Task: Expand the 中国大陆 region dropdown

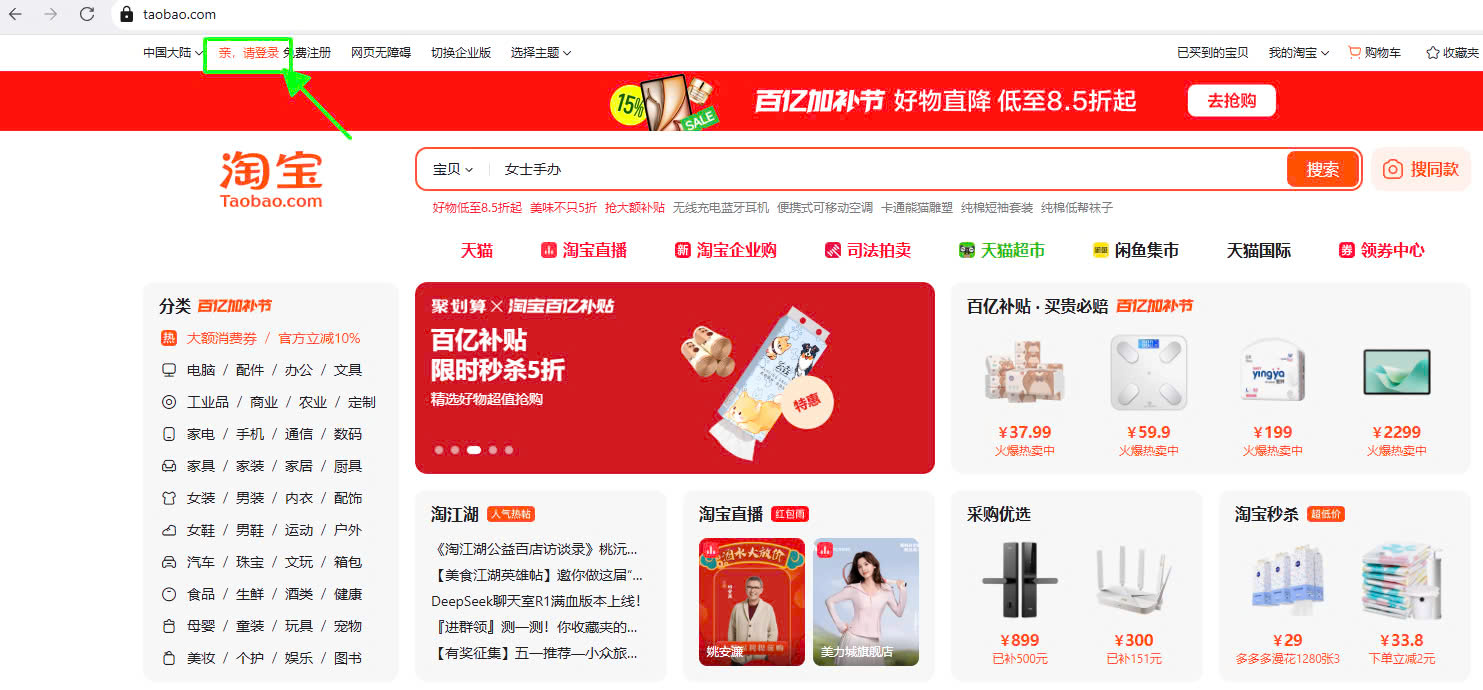Action: tap(173, 53)
